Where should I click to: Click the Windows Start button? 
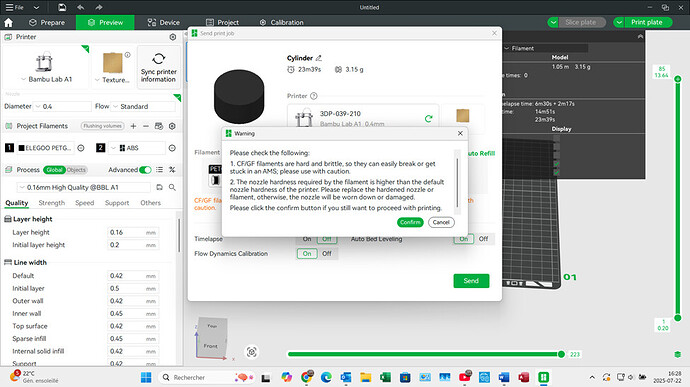pos(146,377)
